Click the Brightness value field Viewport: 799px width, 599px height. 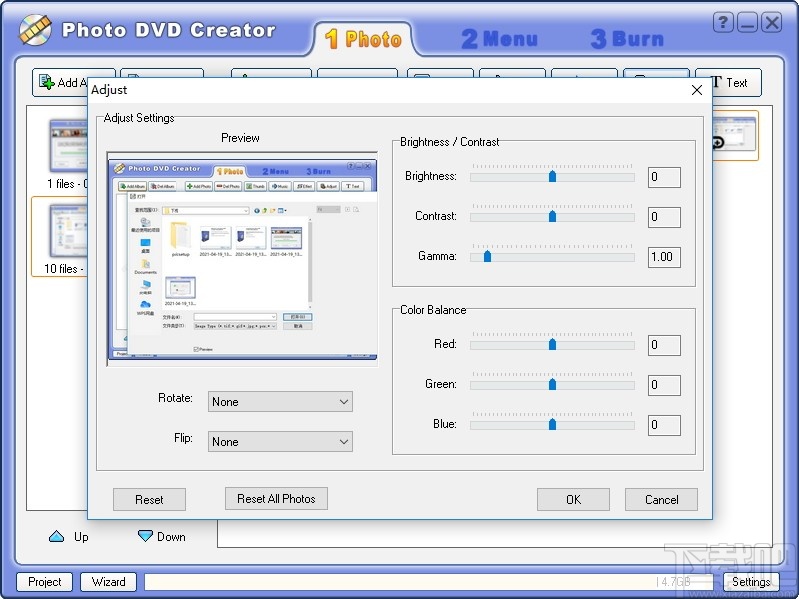click(x=664, y=177)
